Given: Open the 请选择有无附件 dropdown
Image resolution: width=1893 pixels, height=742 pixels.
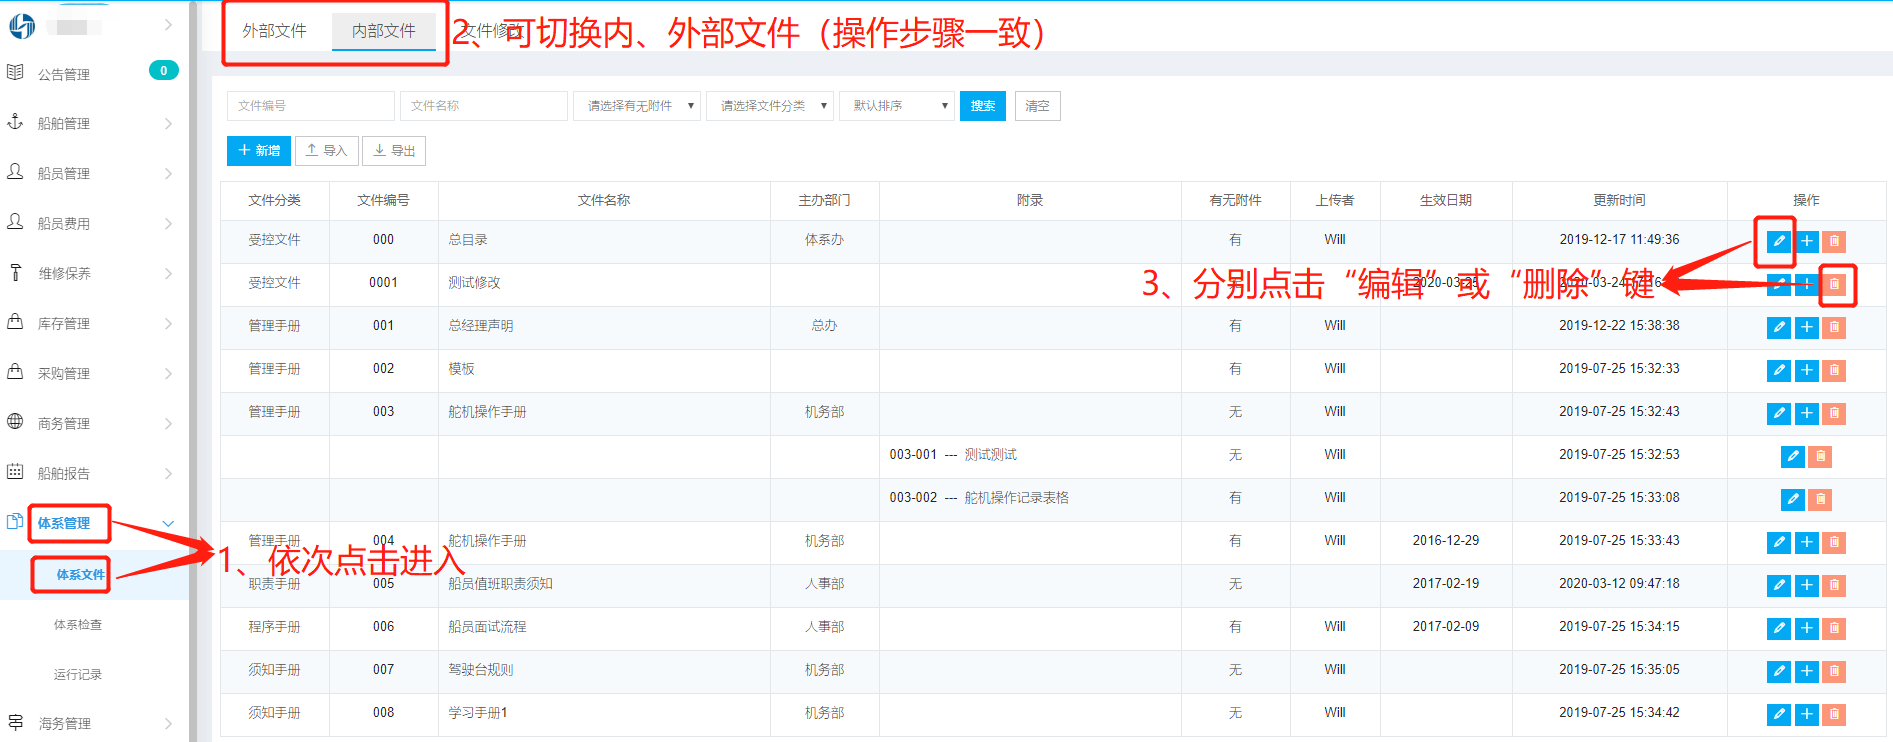Looking at the screenshot, I should (637, 106).
